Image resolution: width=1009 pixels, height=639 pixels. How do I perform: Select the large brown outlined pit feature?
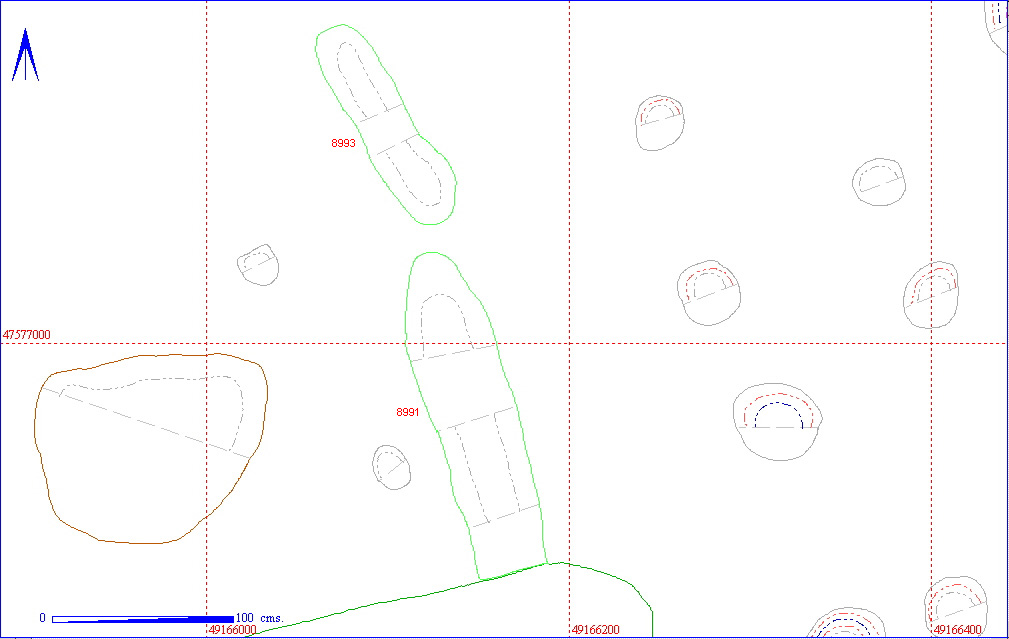pos(151,449)
